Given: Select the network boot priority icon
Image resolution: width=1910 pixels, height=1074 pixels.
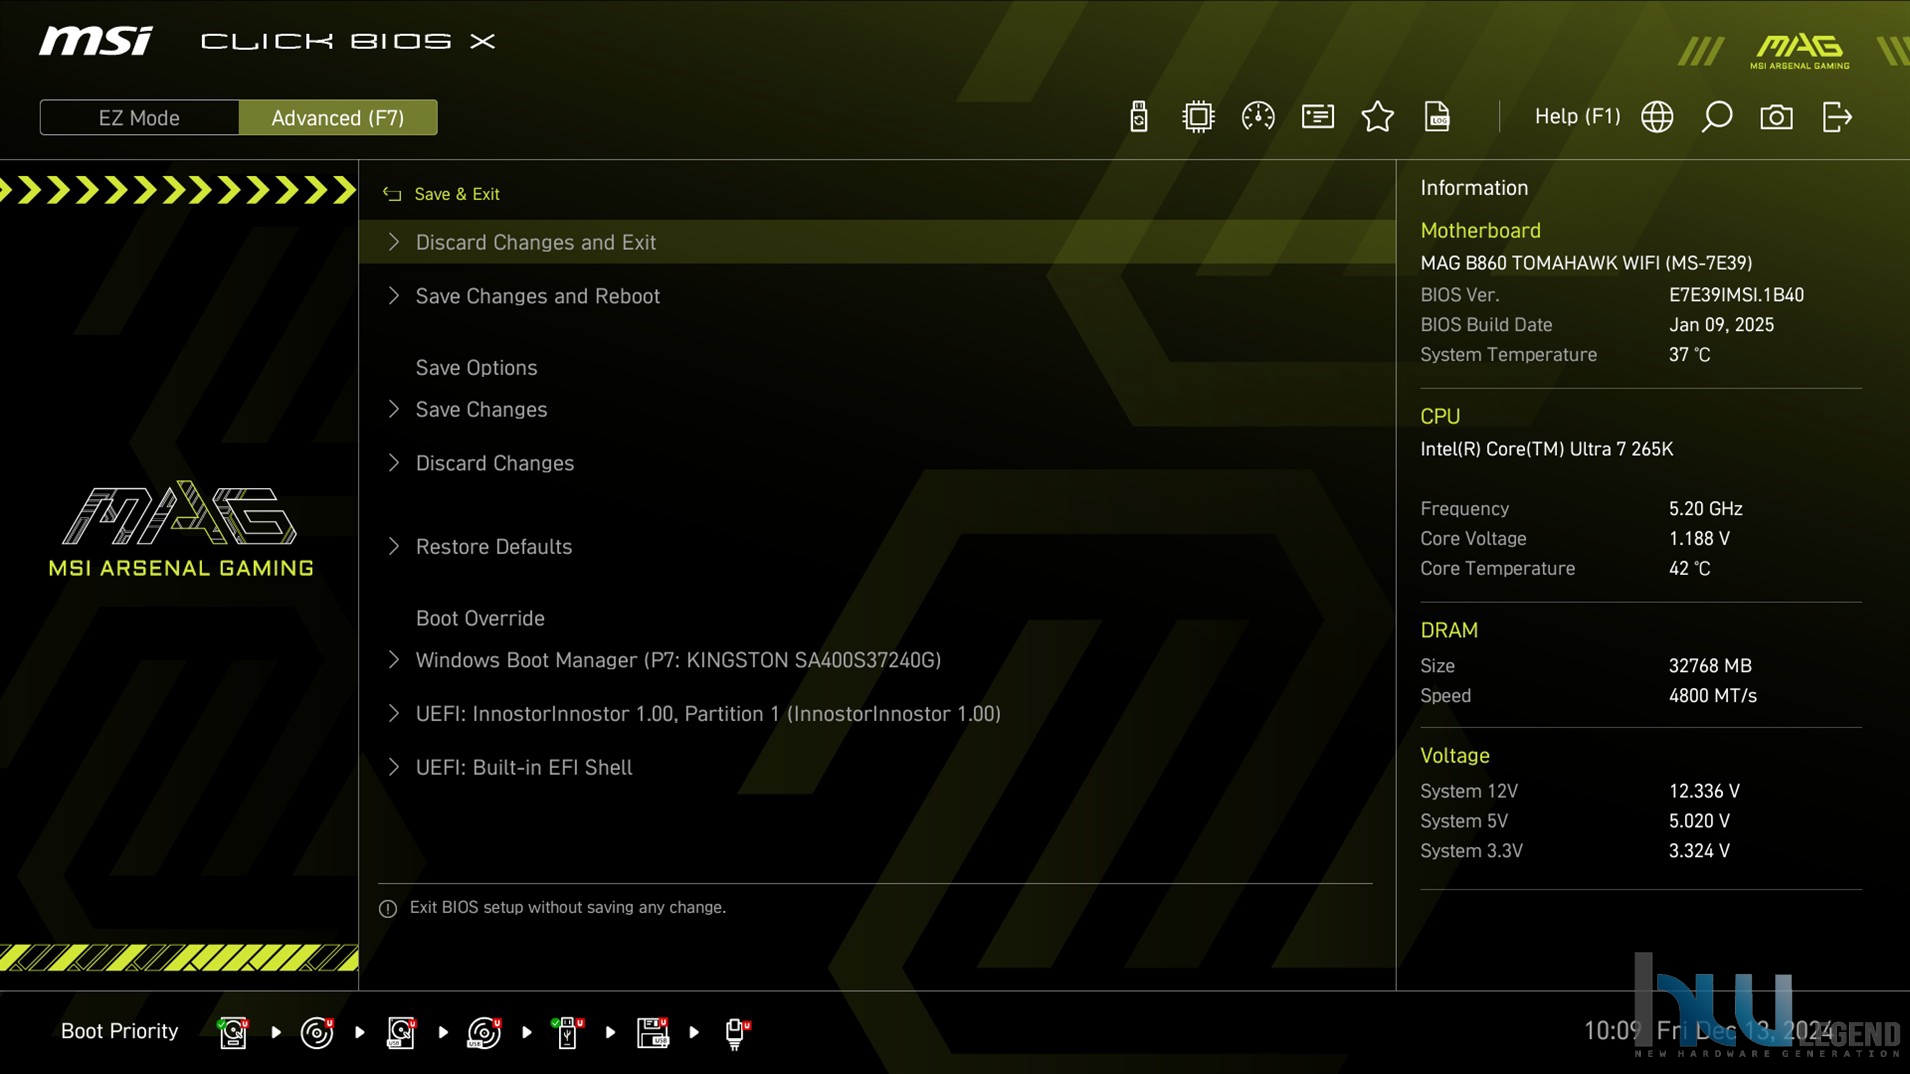Looking at the screenshot, I should (x=736, y=1032).
